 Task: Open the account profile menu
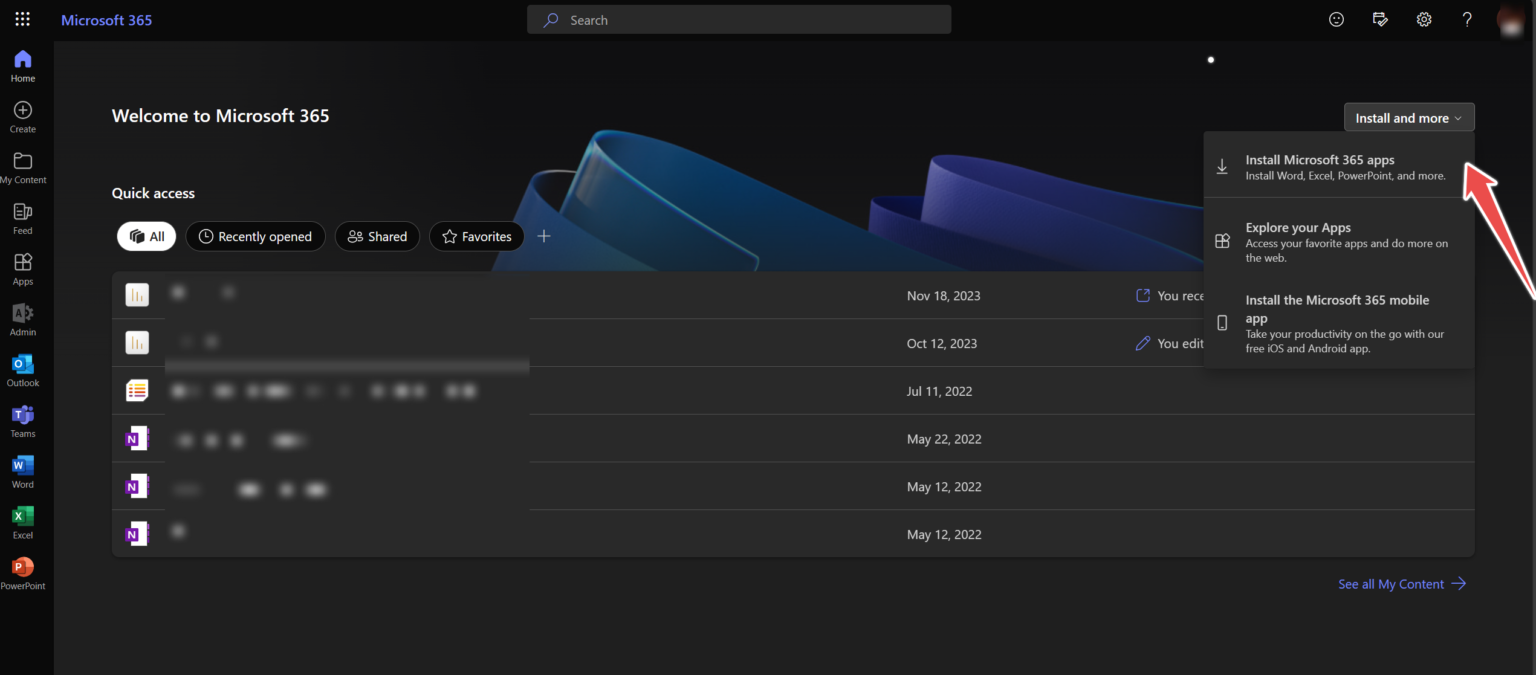pyautogui.click(x=1510, y=19)
